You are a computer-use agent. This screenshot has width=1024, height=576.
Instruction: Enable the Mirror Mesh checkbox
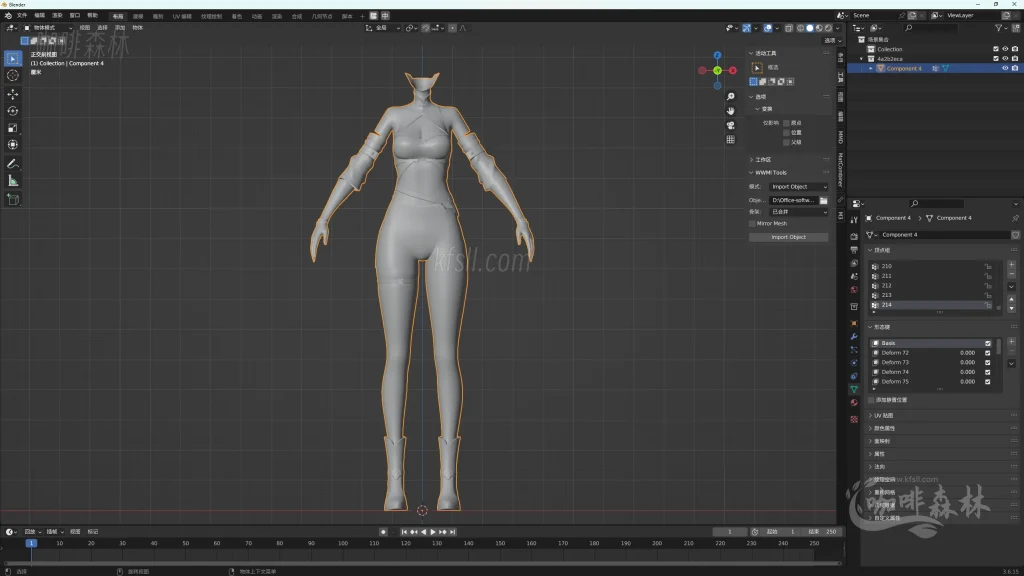752,223
